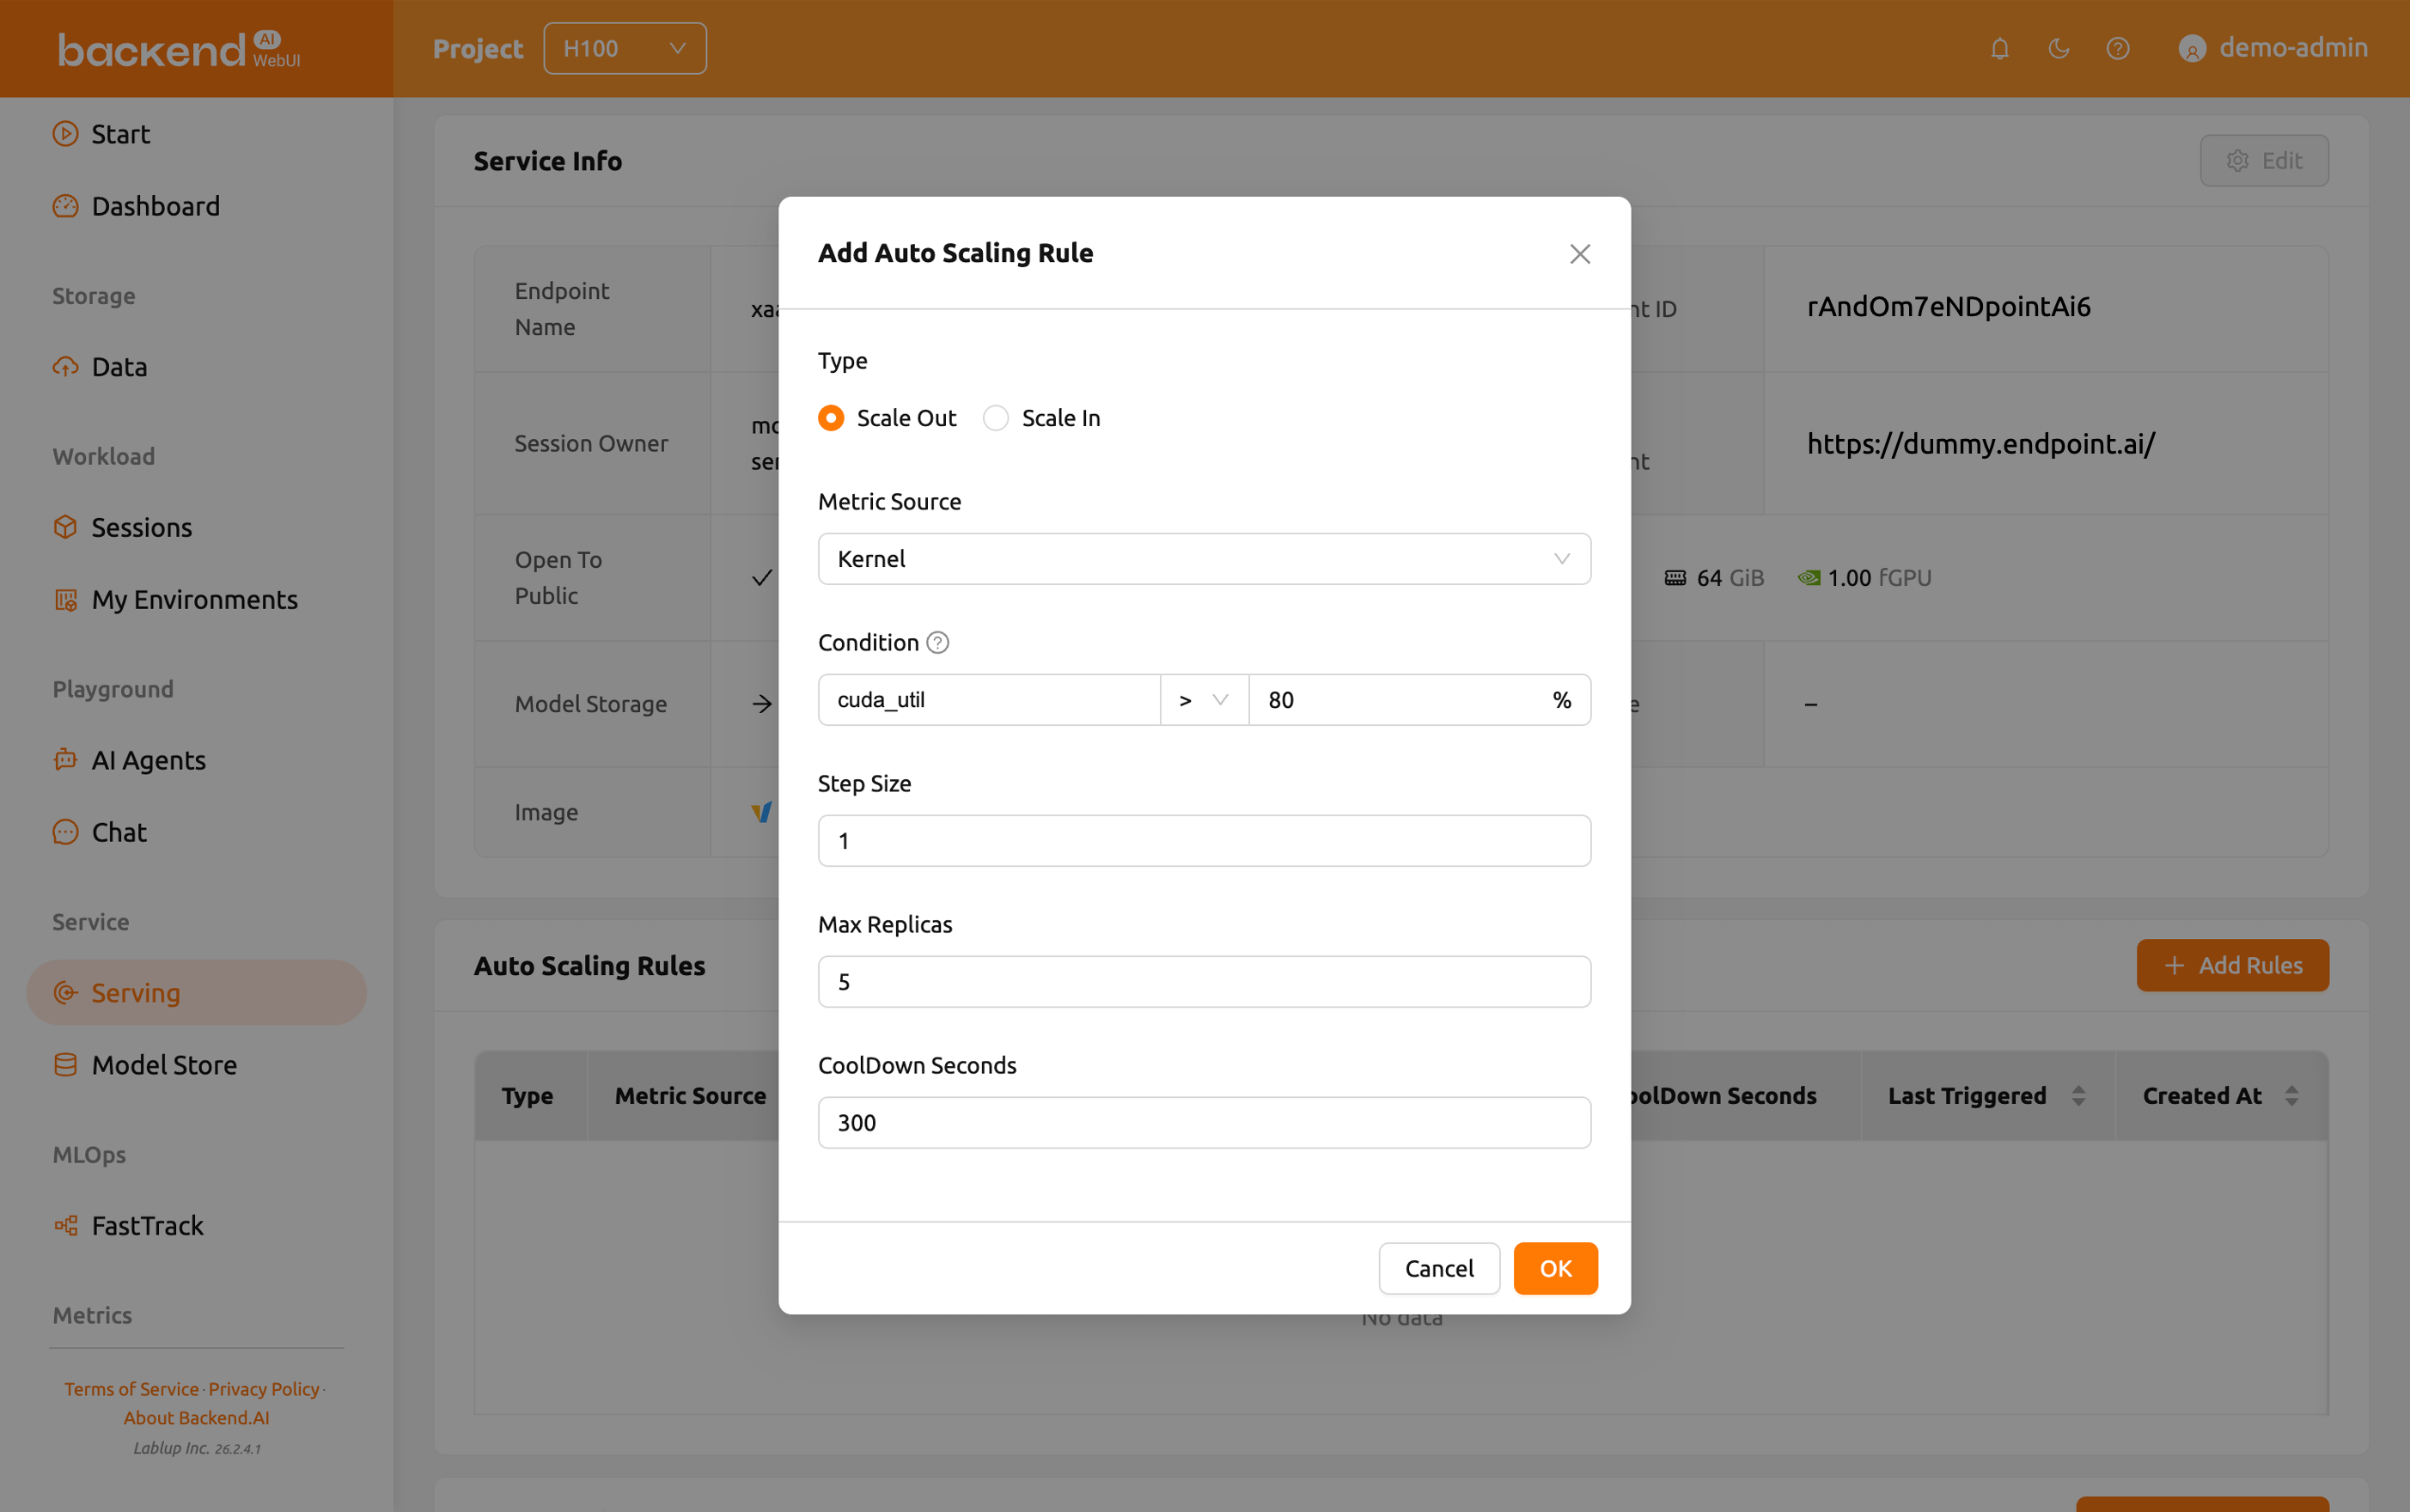Open the Metric Source Kernel dropdown

coord(1204,559)
